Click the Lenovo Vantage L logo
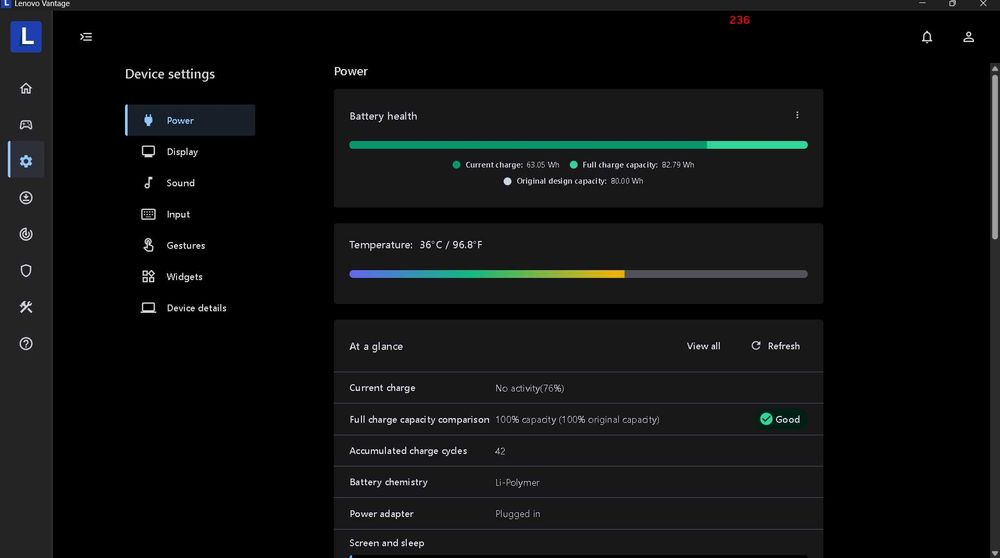Viewport: 1000px width, 558px height. (x=26, y=36)
